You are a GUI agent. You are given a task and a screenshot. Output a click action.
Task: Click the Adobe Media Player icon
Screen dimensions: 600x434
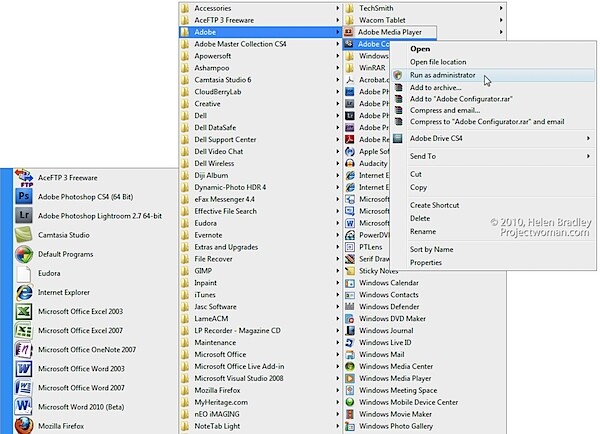(x=349, y=32)
